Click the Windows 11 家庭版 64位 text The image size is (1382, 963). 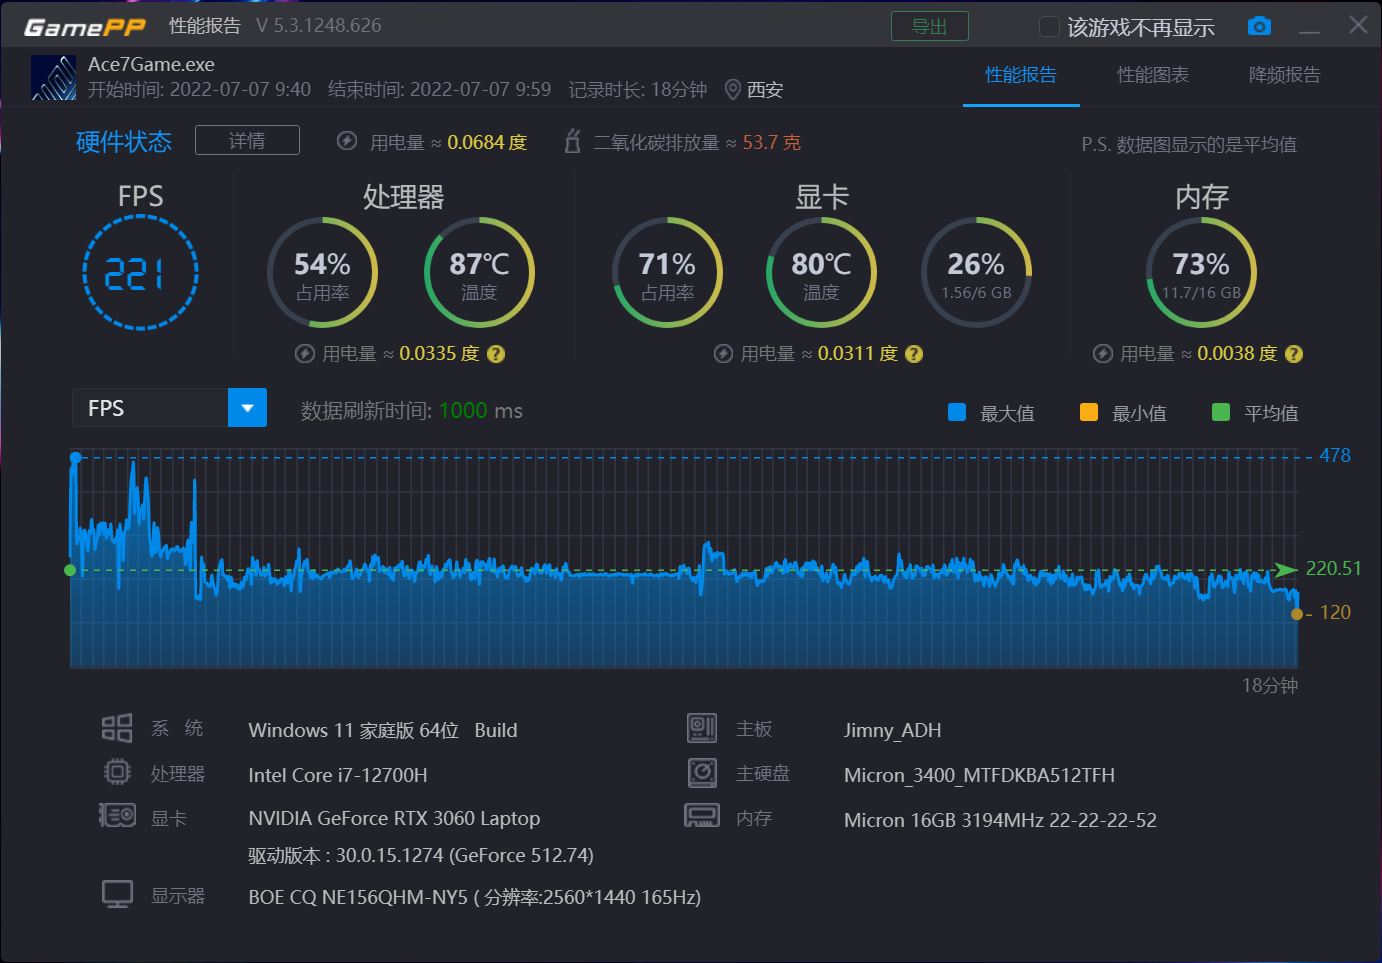point(383,730)
